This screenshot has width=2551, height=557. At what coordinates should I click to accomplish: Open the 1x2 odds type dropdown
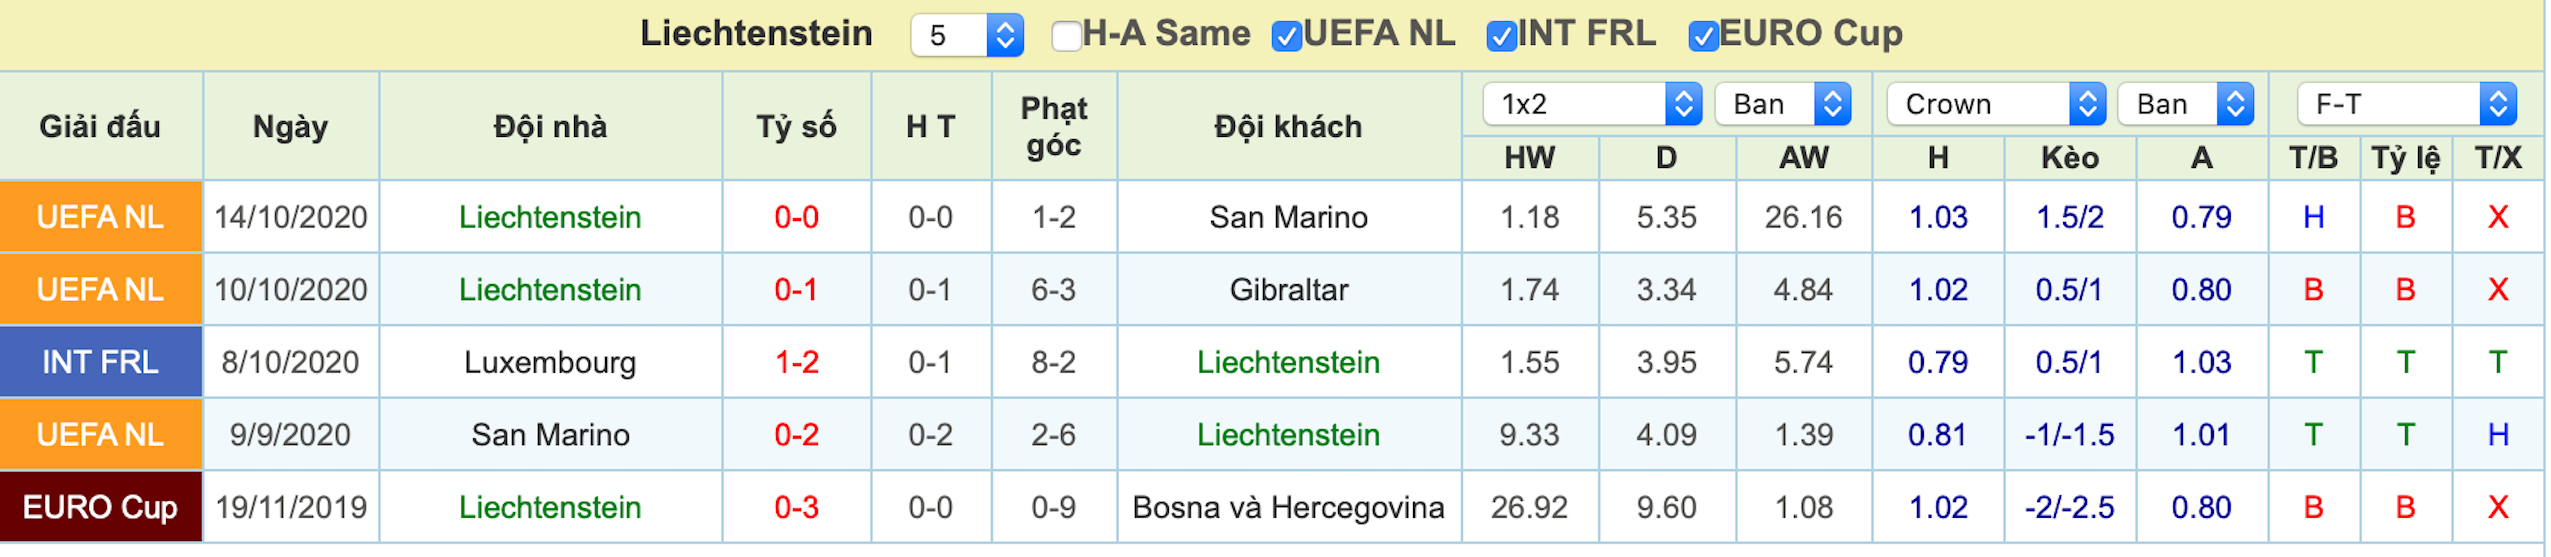(1592, 104)
